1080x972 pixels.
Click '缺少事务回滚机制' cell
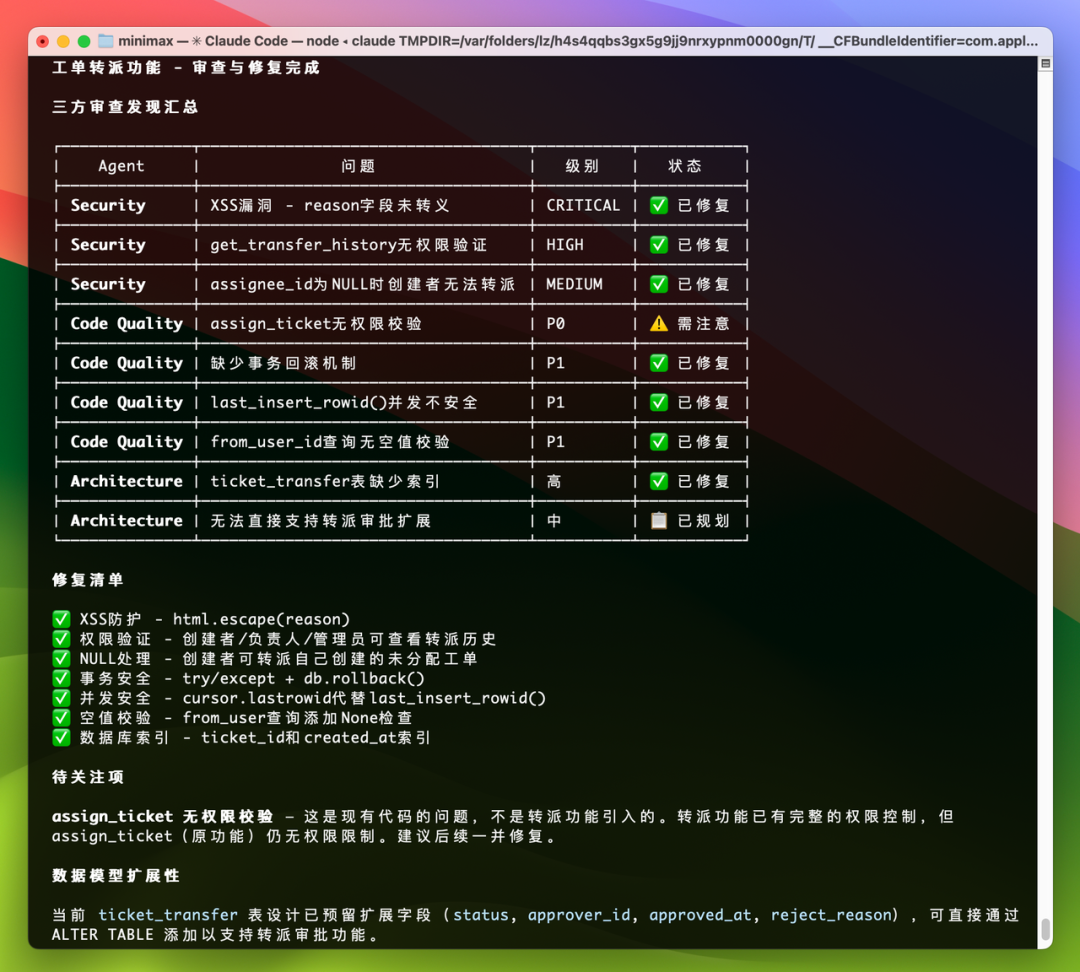tap(283, 362)
